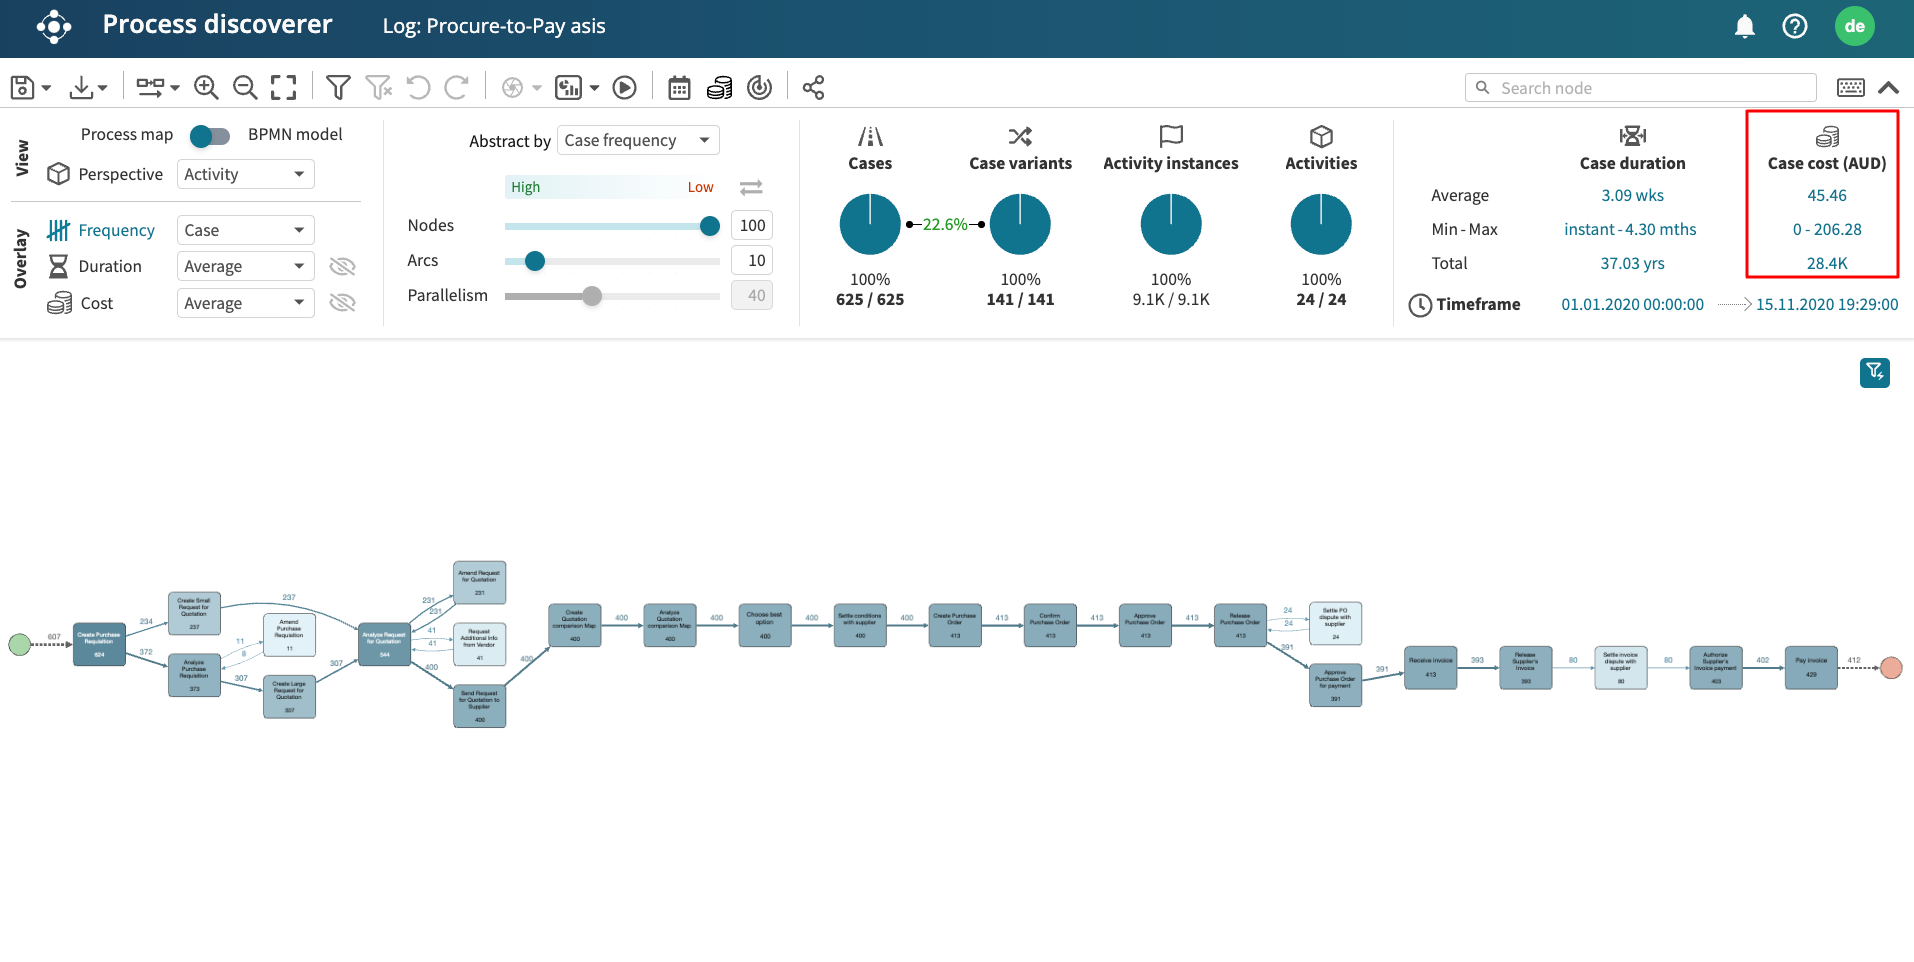Open the save dropdown menu in toolbar
The image size is (1914, 962).
30,88
